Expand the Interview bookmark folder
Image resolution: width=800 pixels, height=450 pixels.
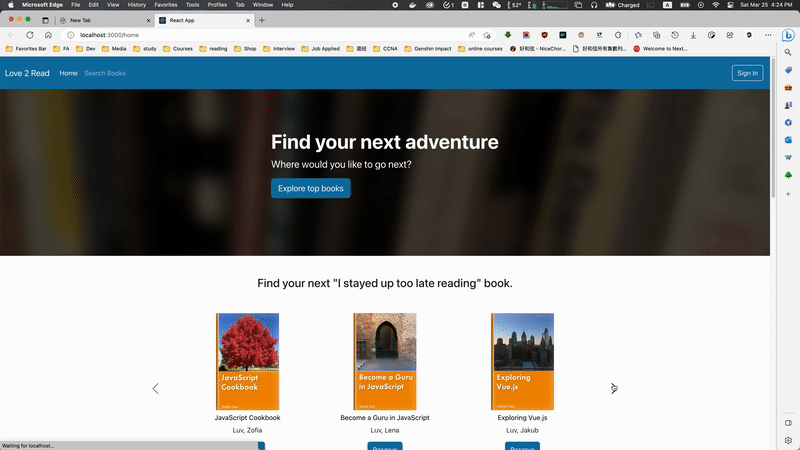click(x=279, y=49)
